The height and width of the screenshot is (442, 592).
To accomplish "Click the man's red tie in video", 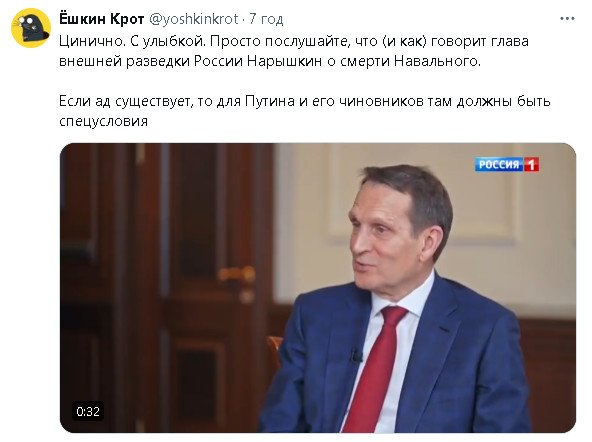I will click(x=375, y=370).
